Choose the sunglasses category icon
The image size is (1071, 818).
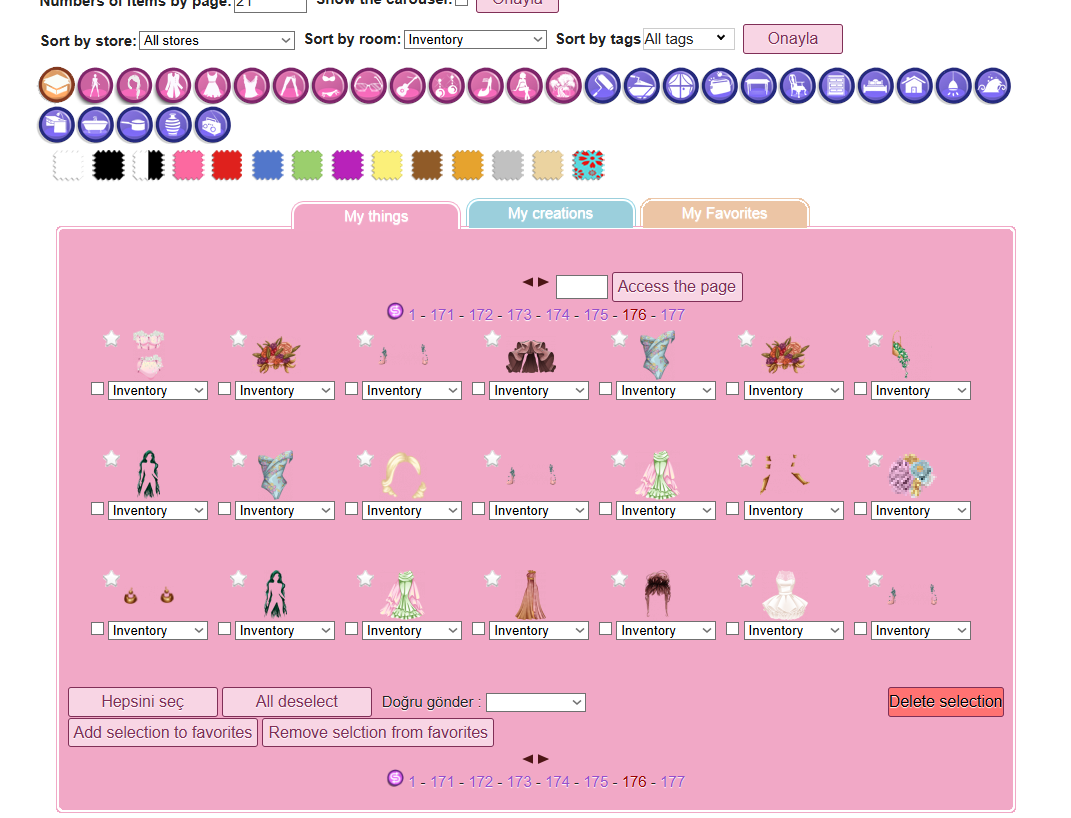(x=369, y=86)
